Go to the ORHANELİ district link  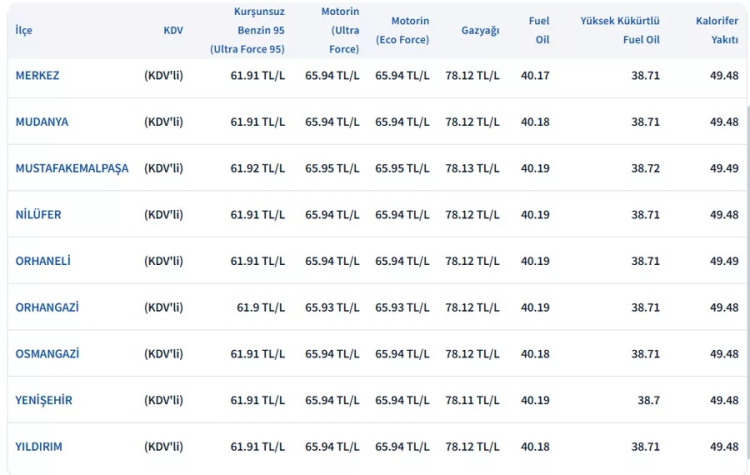point(43,261)
